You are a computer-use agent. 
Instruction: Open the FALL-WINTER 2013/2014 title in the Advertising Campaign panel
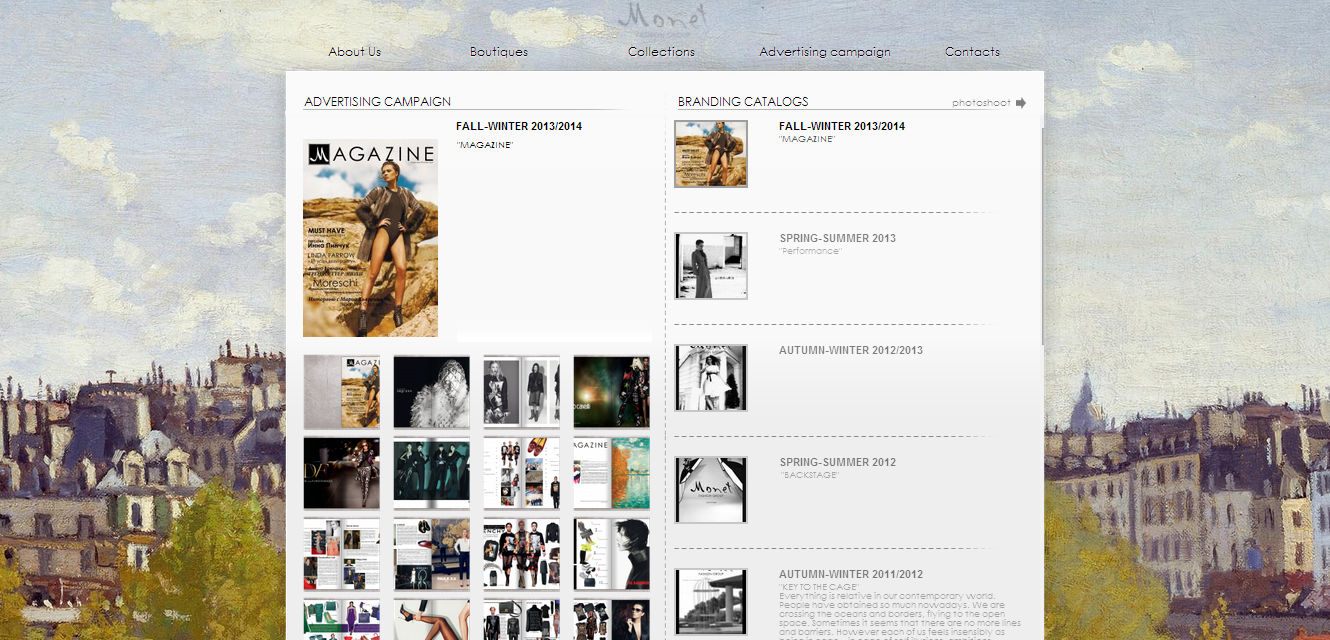[x=519, y=126]
